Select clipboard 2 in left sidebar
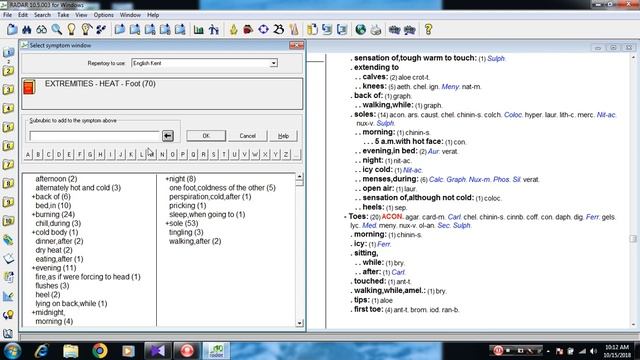 click(x=9, y=71)
